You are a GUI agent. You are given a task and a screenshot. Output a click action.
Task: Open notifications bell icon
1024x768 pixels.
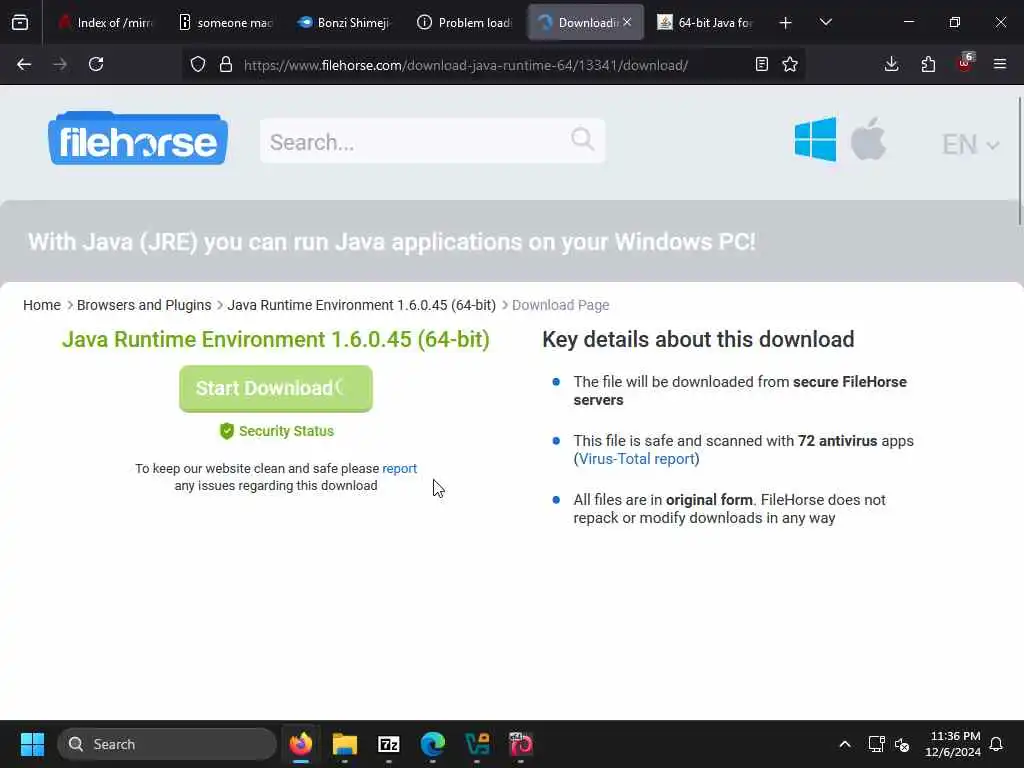tap(996, 744)
